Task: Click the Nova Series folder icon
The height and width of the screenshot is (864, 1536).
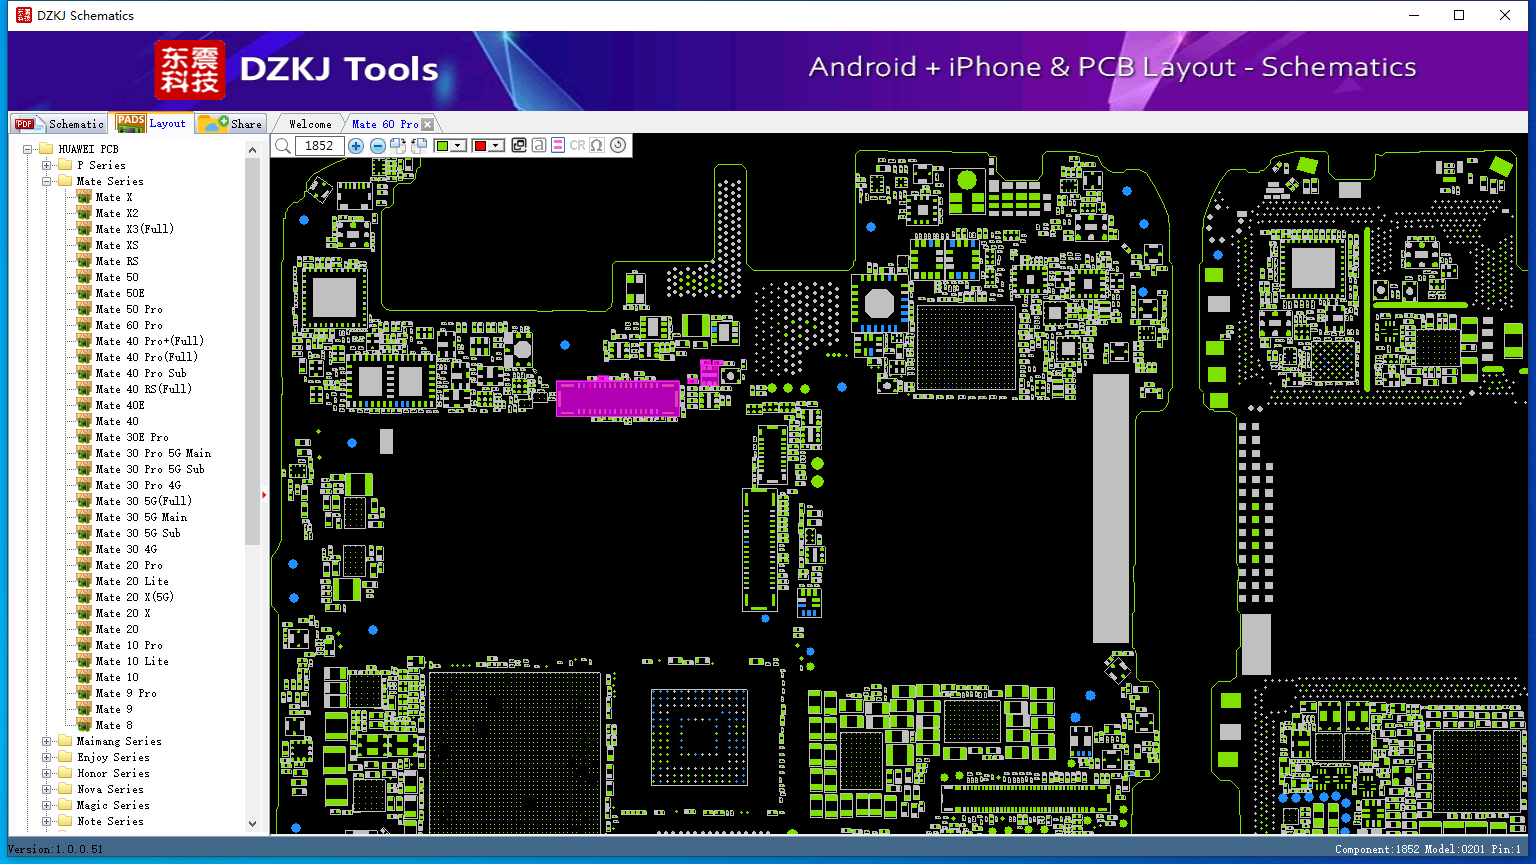Action: [x=65, y=789]
